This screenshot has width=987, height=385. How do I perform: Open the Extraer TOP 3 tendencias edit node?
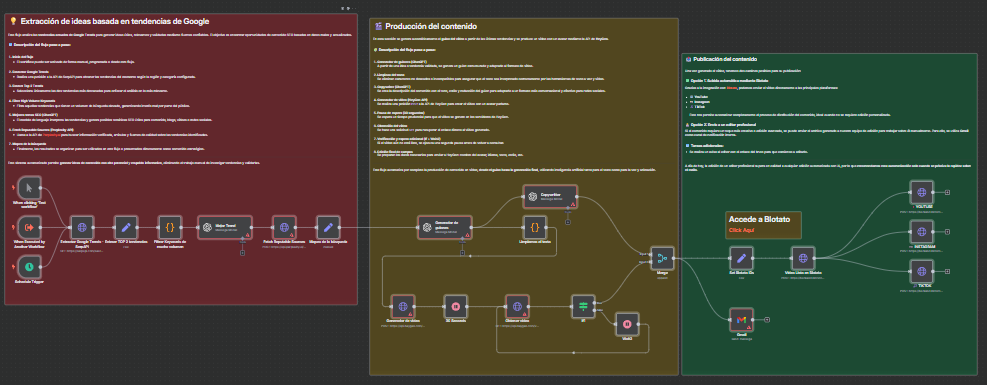tap(125, 227)
